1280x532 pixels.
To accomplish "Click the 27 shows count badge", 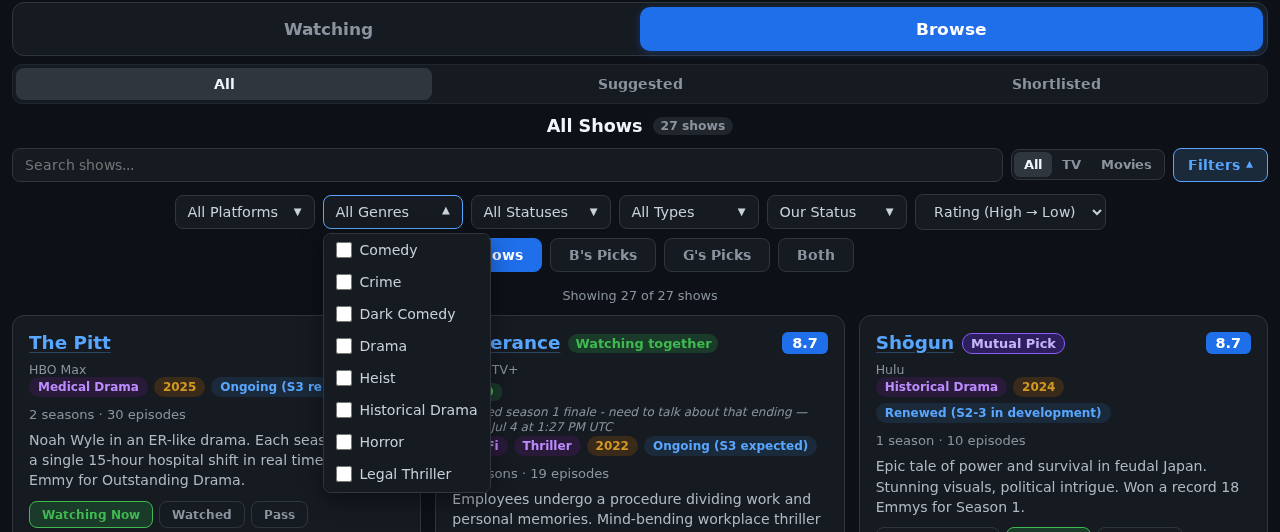I will pos(693,126).
